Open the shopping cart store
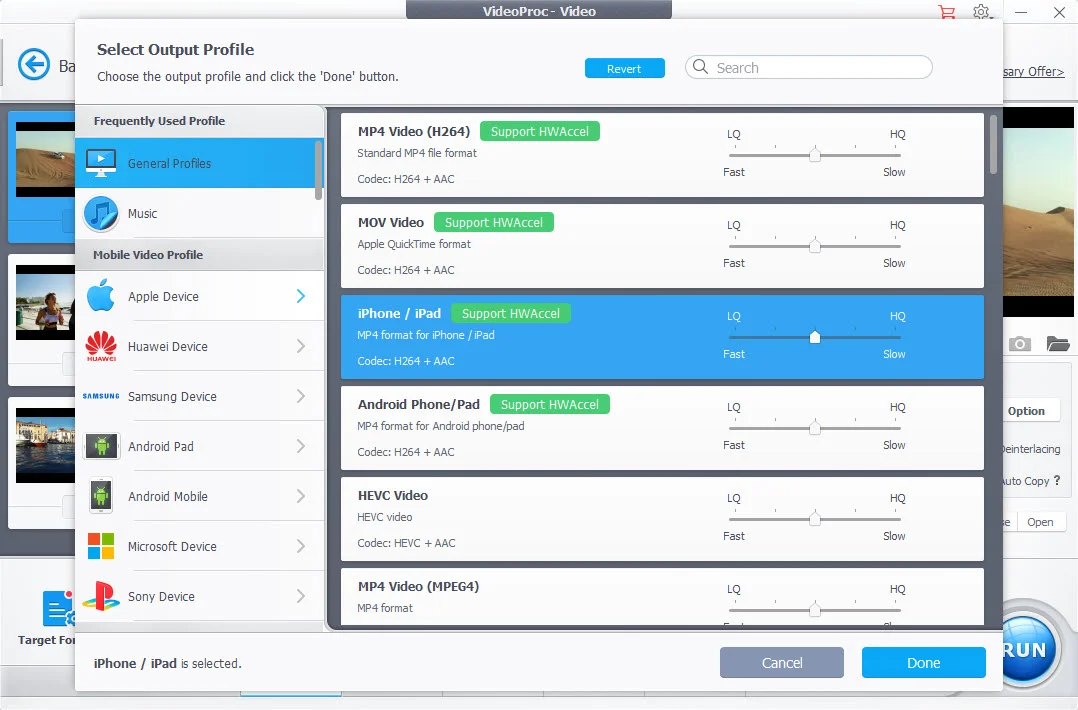 [x=946, y=12]
